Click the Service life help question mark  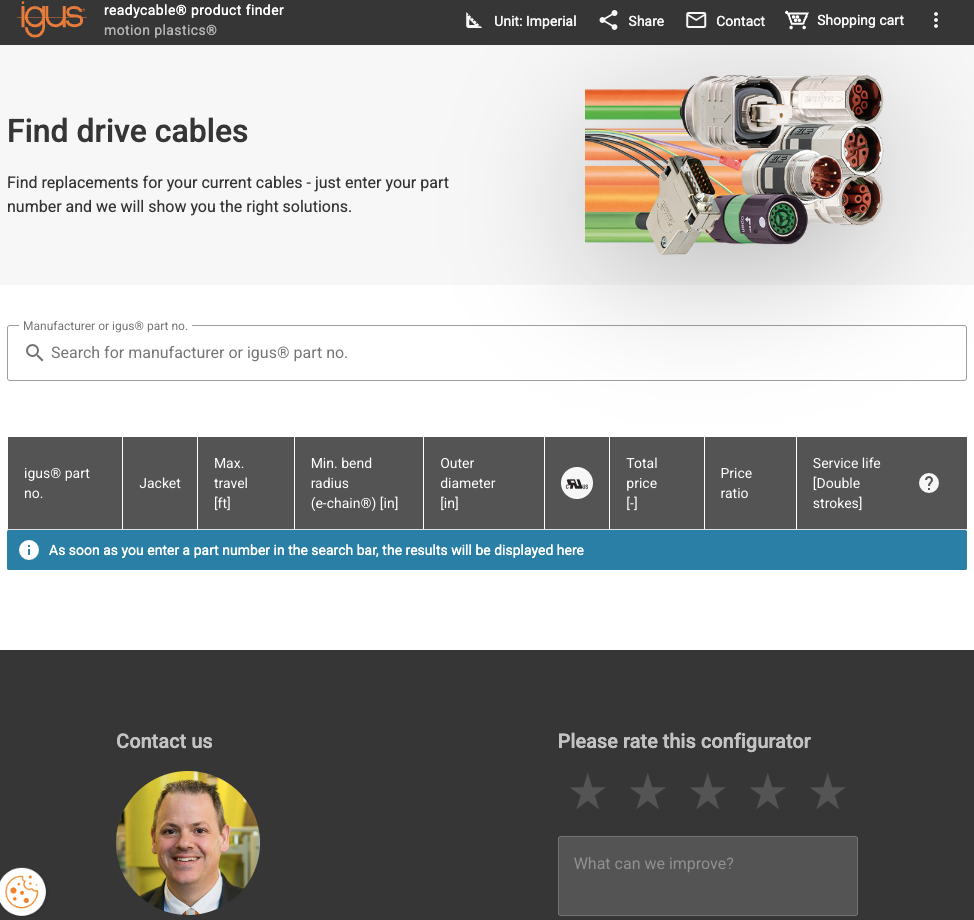[928, 482]
